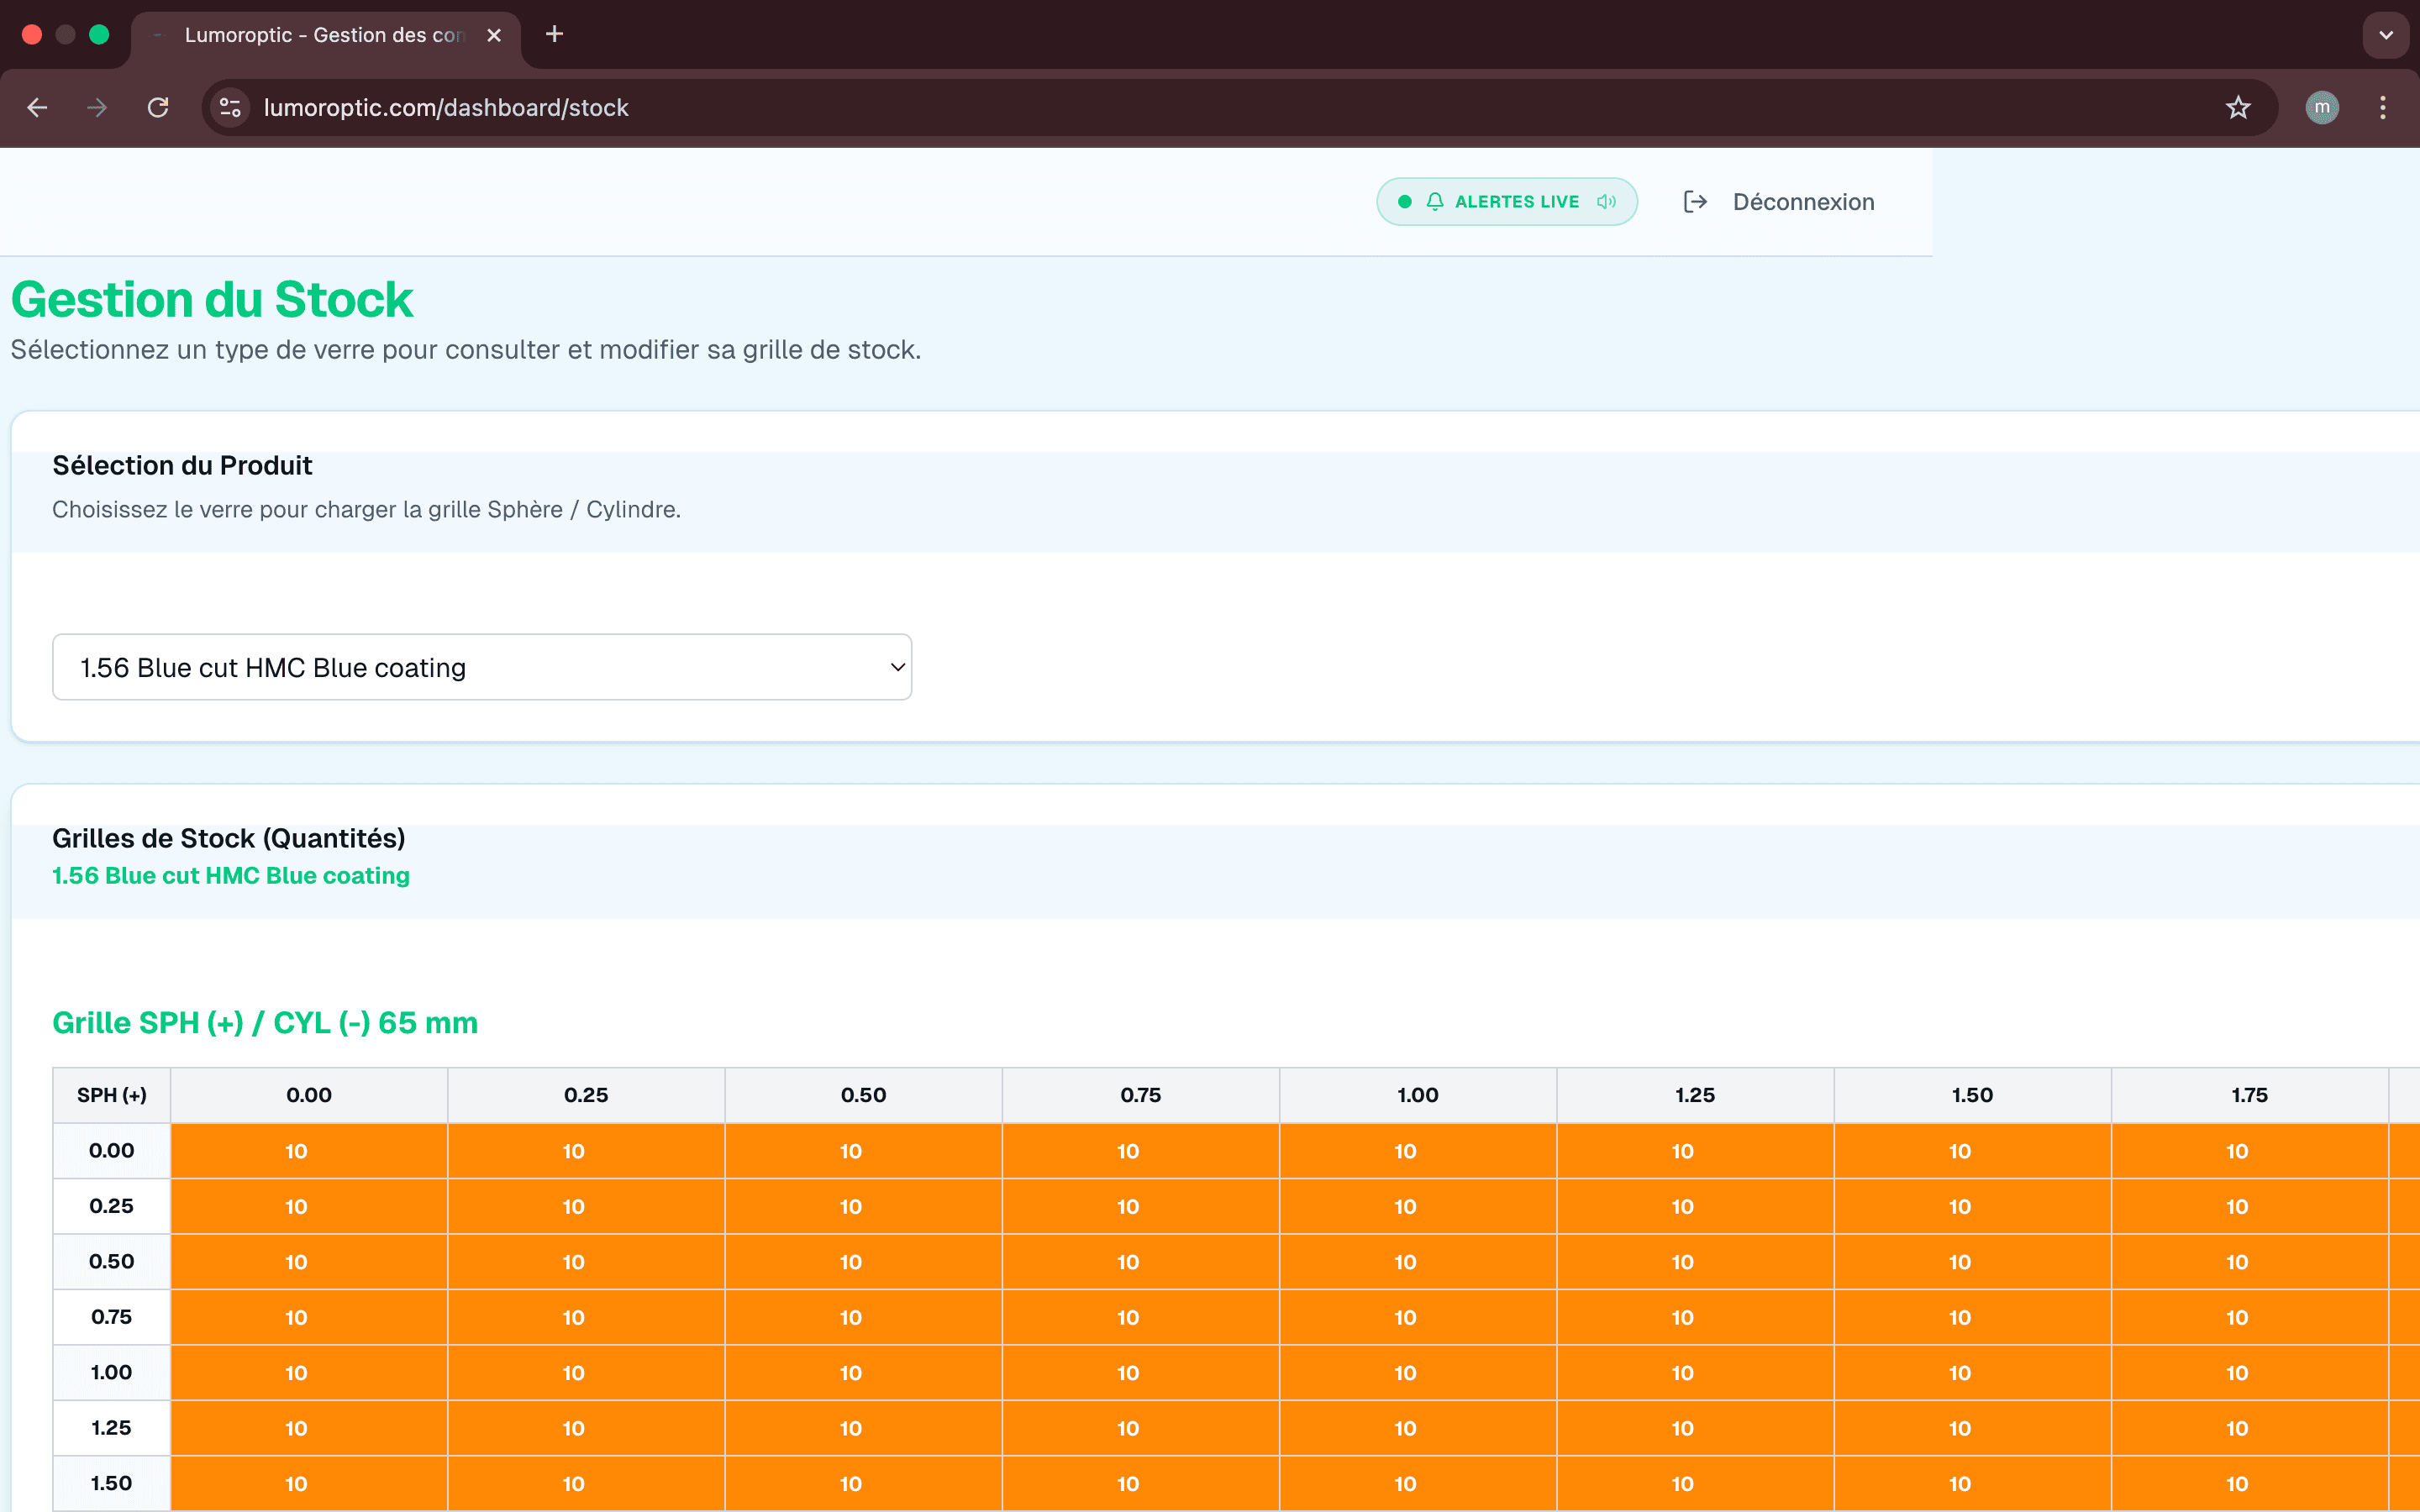Open Chrome three-dot menu
This screenshot has width=2420, height=1512.
pyautogui.click(x=2383, y=107)
